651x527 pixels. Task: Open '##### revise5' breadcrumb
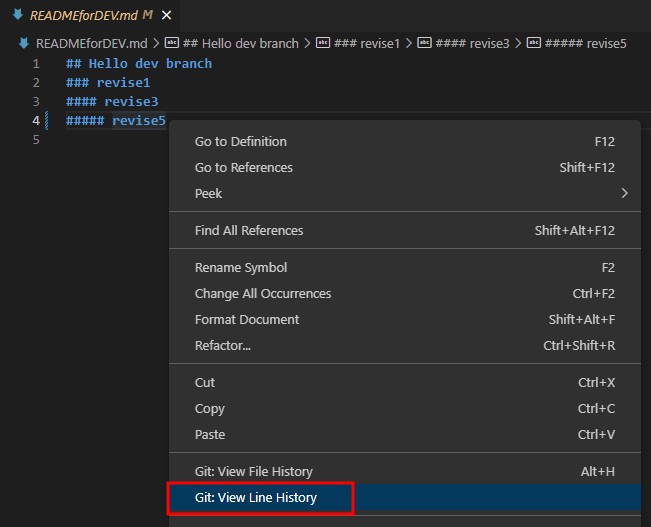tap(585, 43)
